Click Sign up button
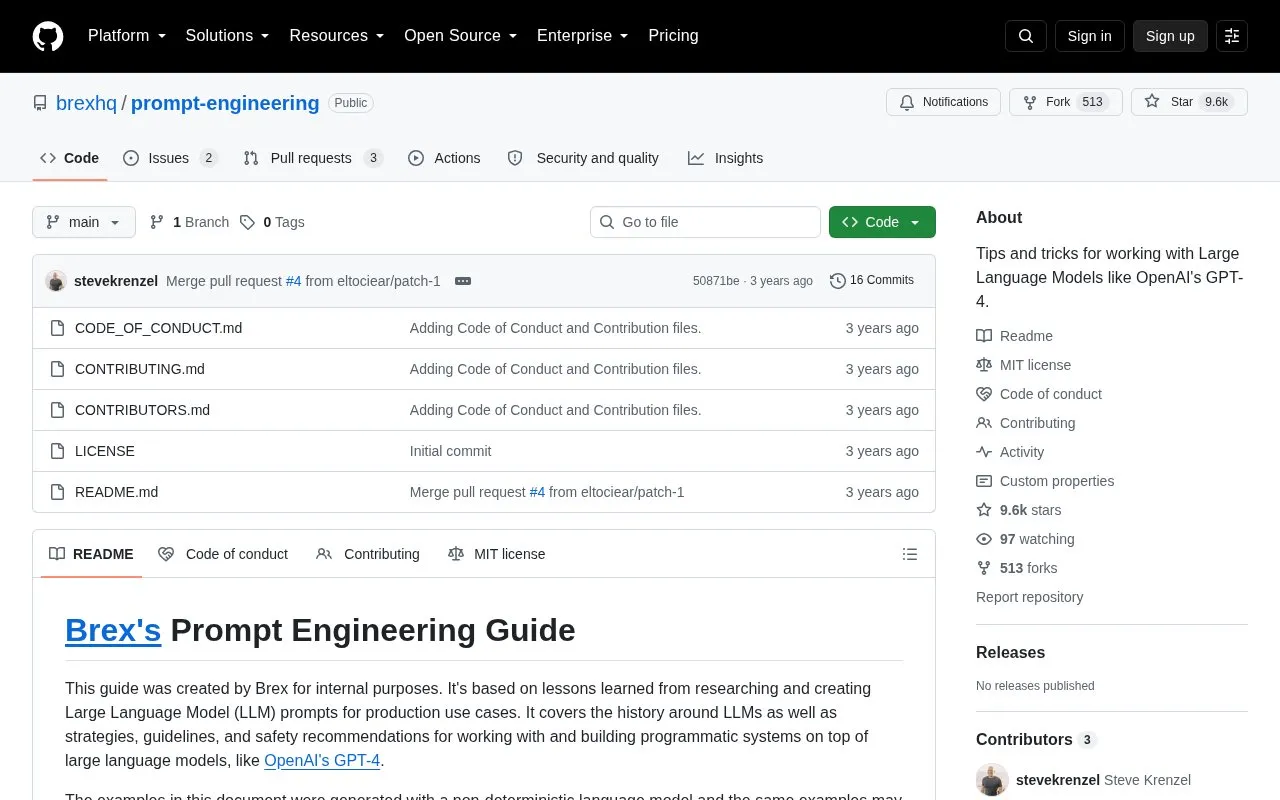Screen dimensions: 1280x800 [1170, 36]
